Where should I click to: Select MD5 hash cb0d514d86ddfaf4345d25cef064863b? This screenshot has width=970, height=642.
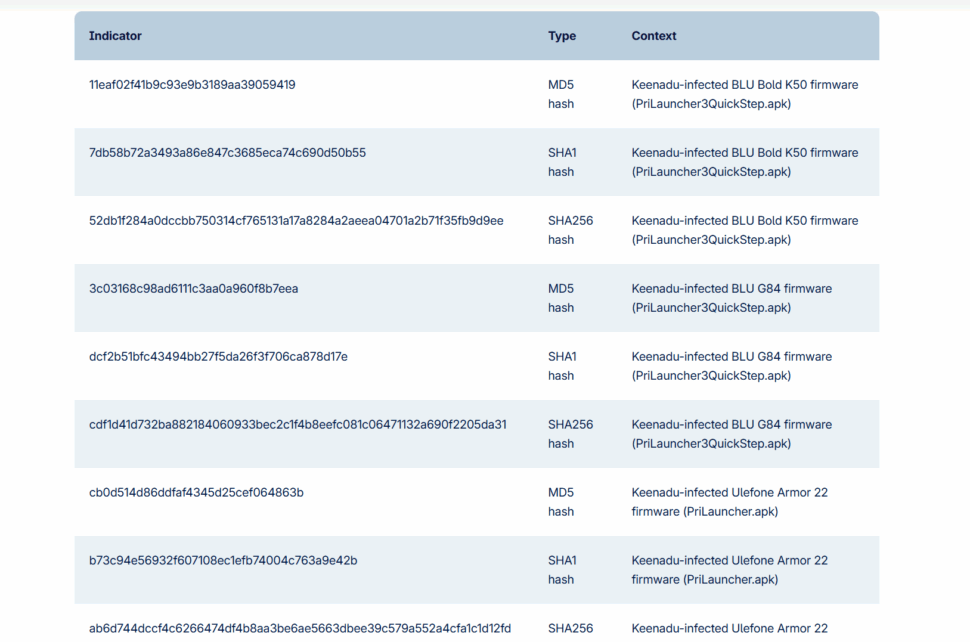pyautogui.click(x=195, y=492)
